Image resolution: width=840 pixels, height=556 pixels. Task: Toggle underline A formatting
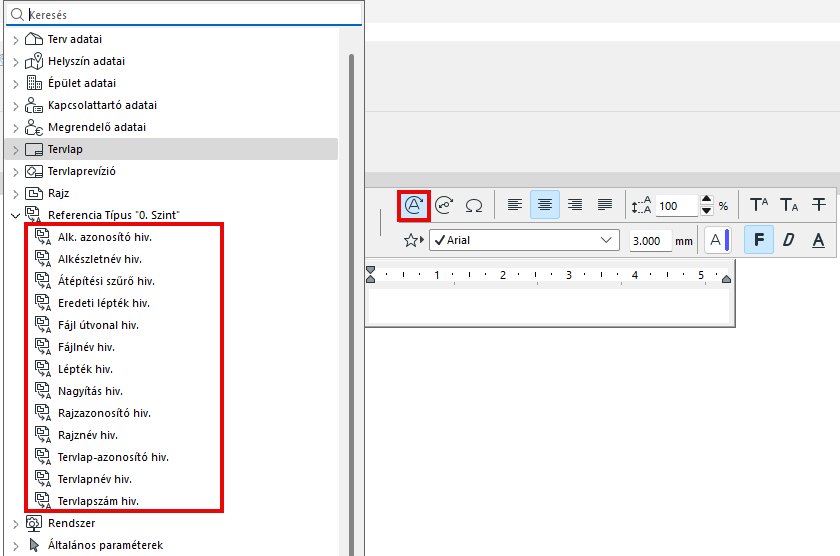point(819,240)
